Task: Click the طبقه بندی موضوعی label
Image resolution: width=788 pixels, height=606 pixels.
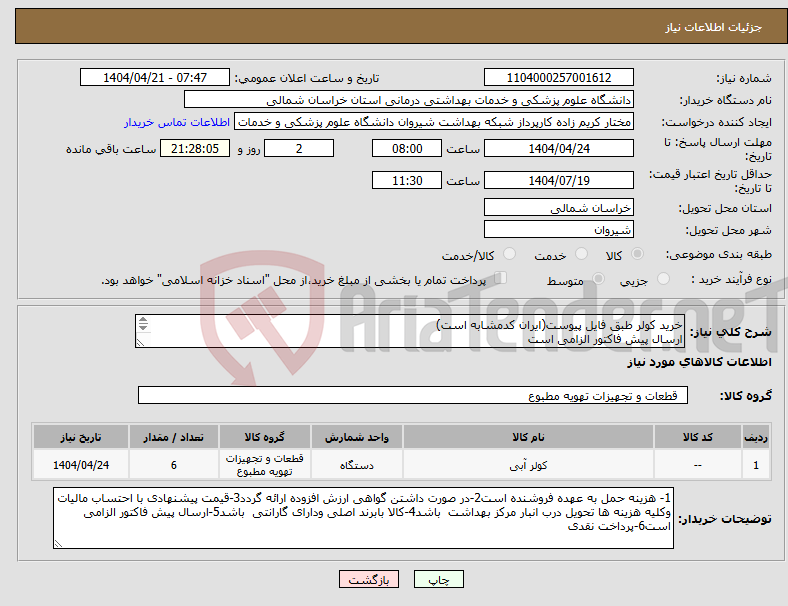Action: pos(719,254)
